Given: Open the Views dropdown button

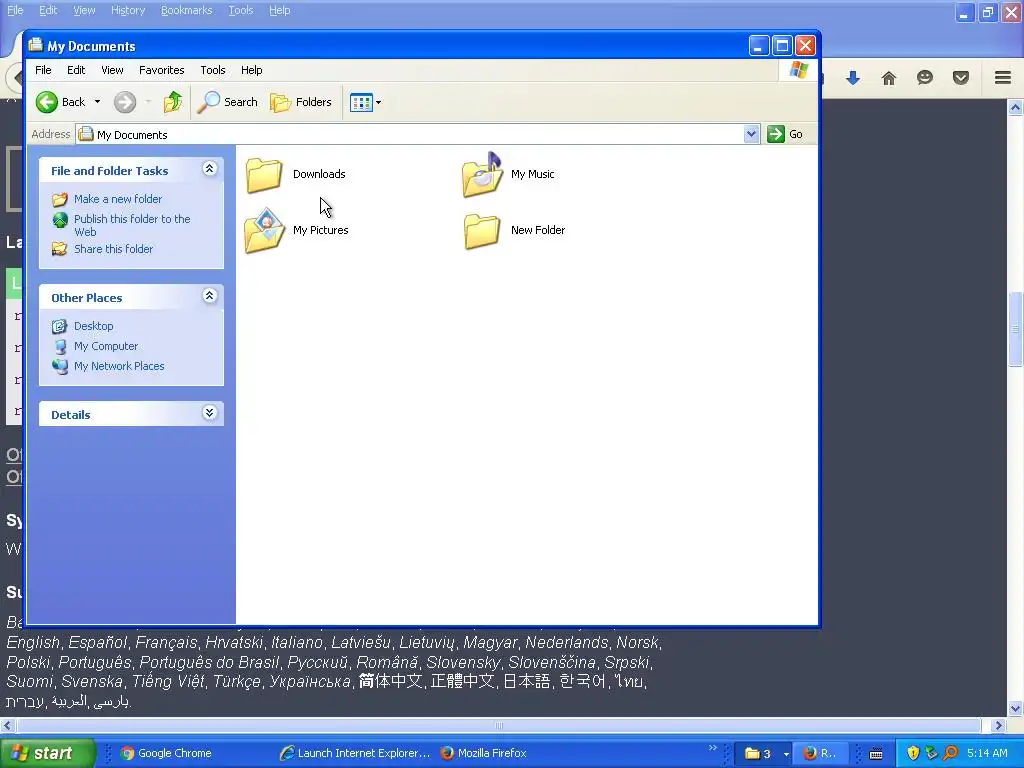Looking at the screenshot, I should pos(365,102).
